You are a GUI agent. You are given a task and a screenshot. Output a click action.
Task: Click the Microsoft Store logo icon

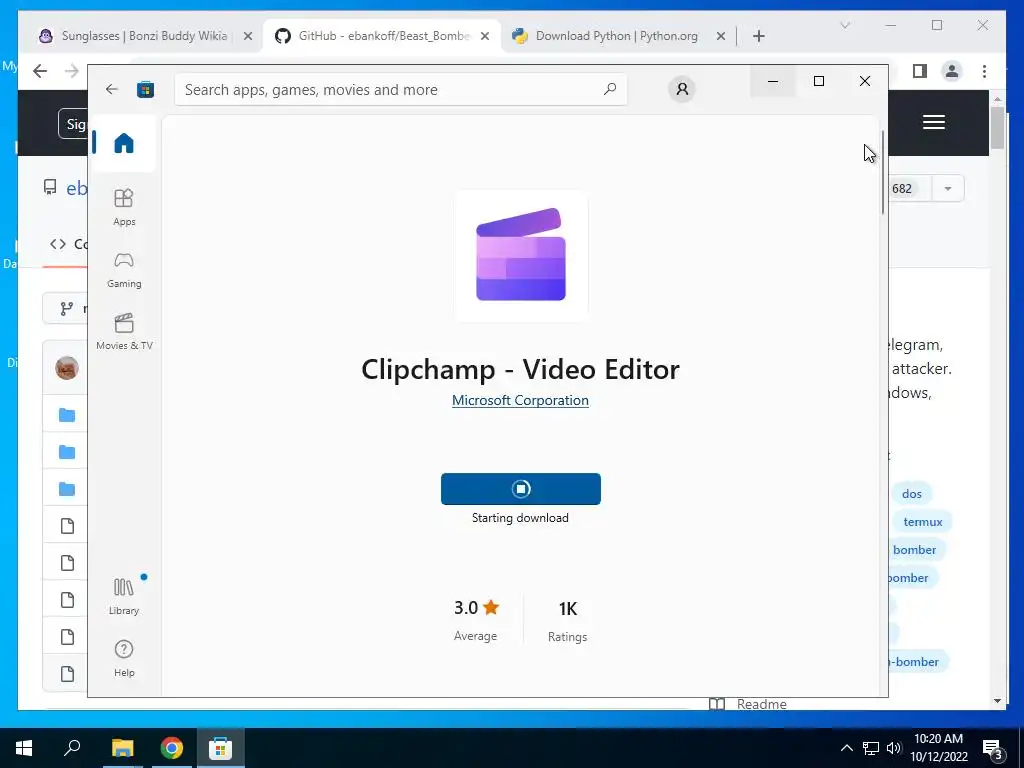coord(145,89)
